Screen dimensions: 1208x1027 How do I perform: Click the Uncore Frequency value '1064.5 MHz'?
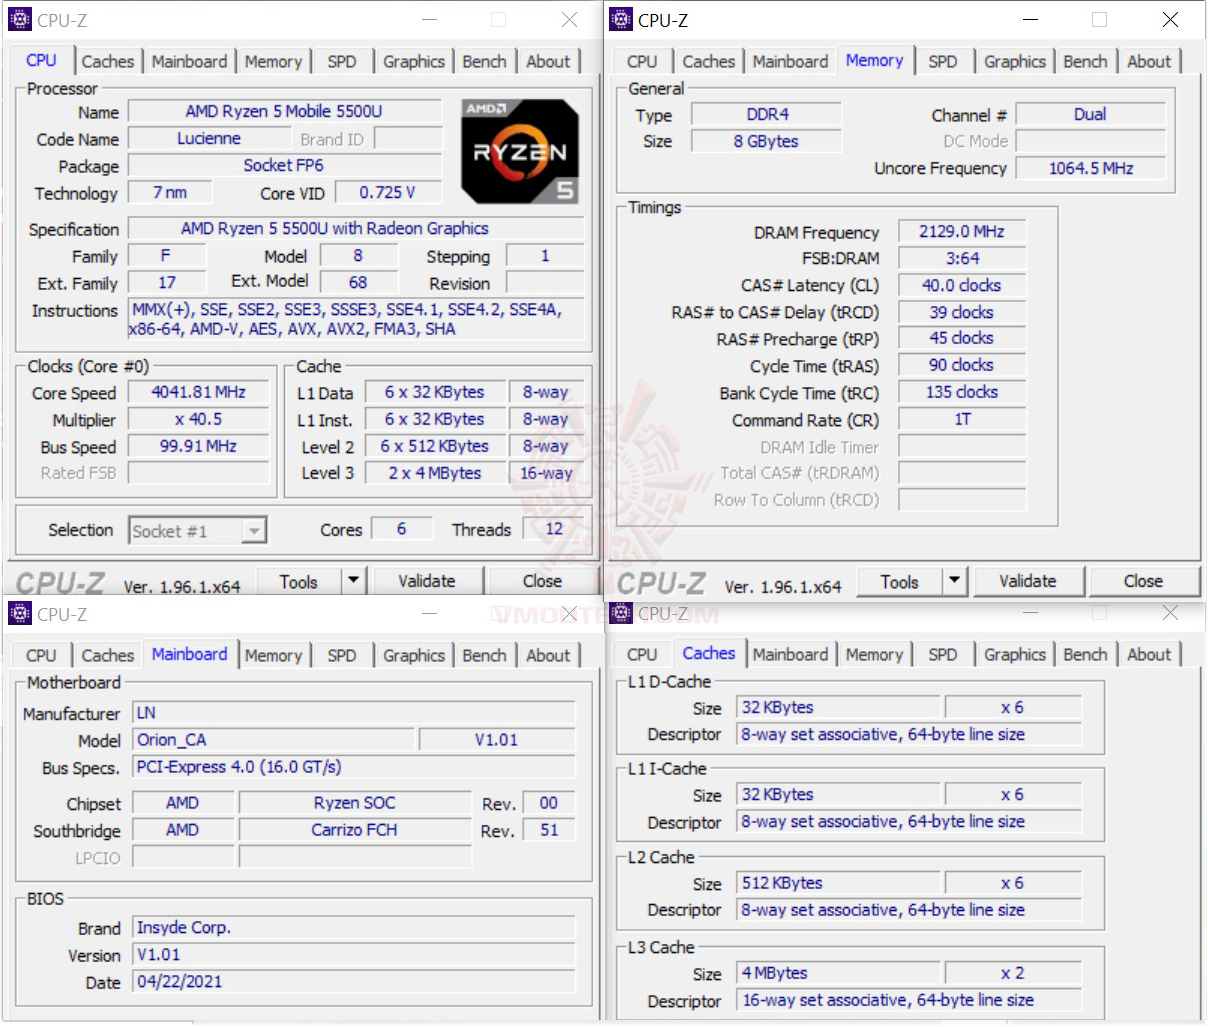pyautogui.click(x=1091, y=168)
